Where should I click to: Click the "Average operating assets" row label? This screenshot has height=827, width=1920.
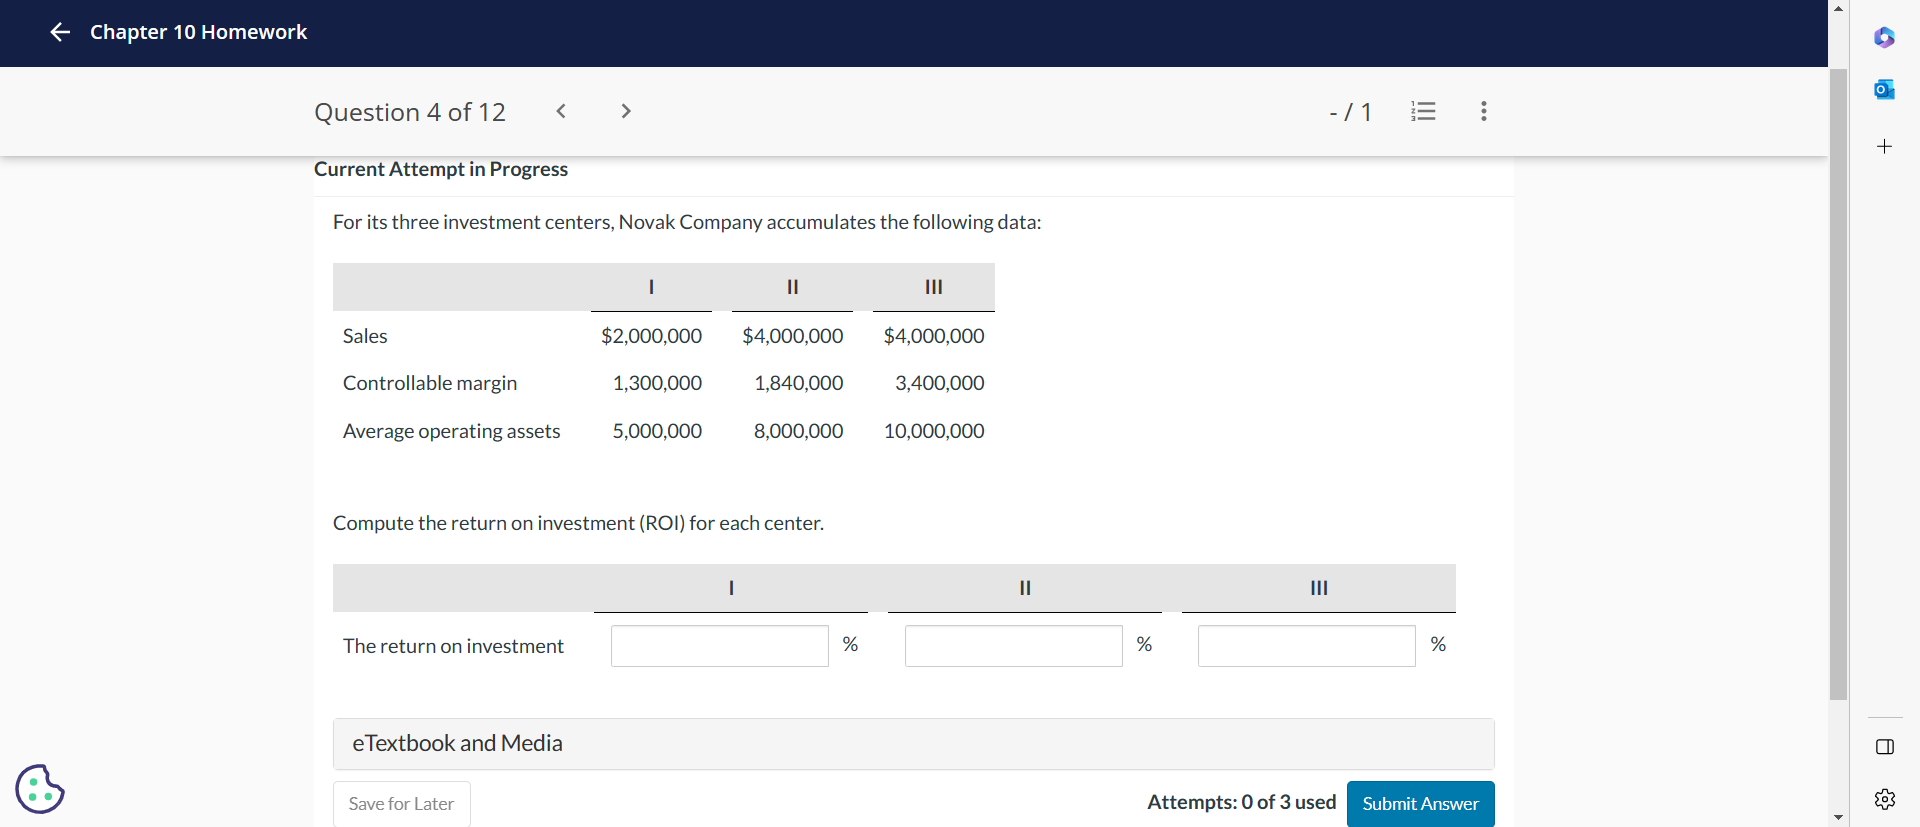[x=451, y=431]
